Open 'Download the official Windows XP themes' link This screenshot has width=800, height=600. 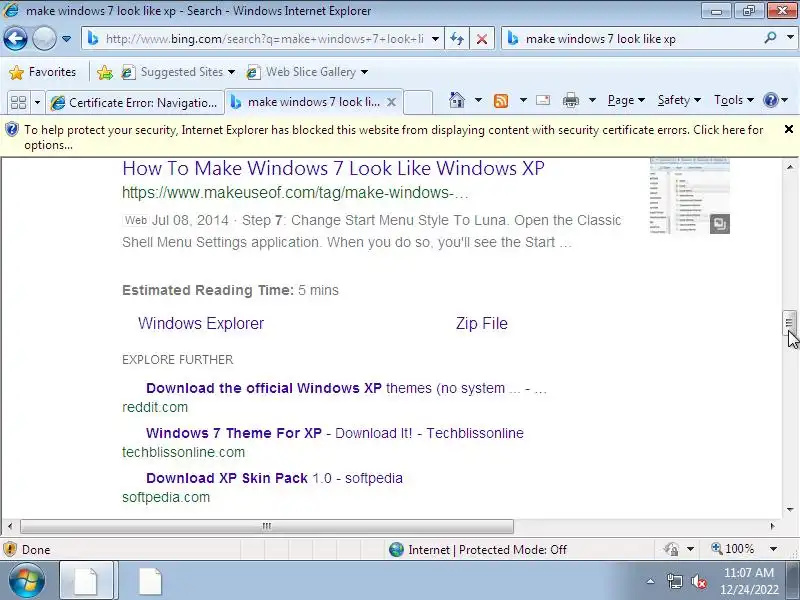coord(346,388)
